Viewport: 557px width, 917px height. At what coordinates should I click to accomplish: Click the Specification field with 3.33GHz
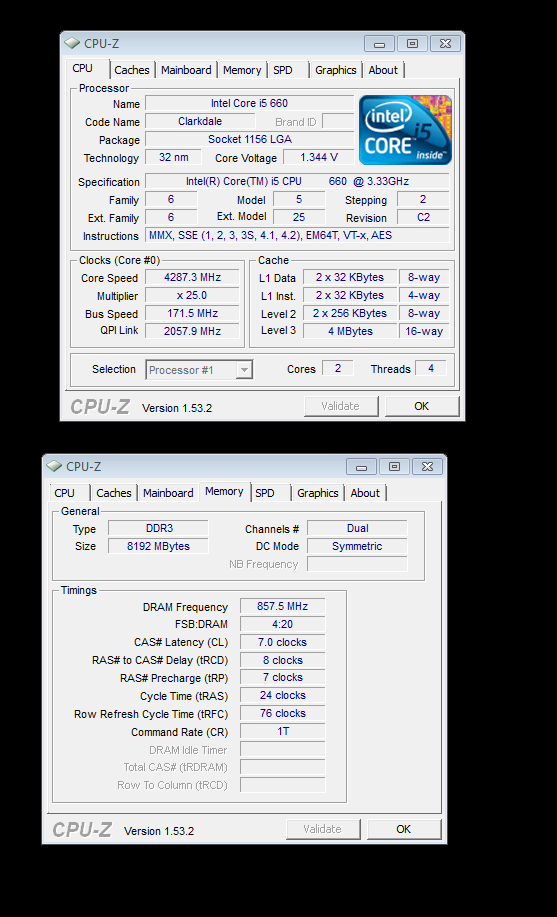[x=297, y=181]
